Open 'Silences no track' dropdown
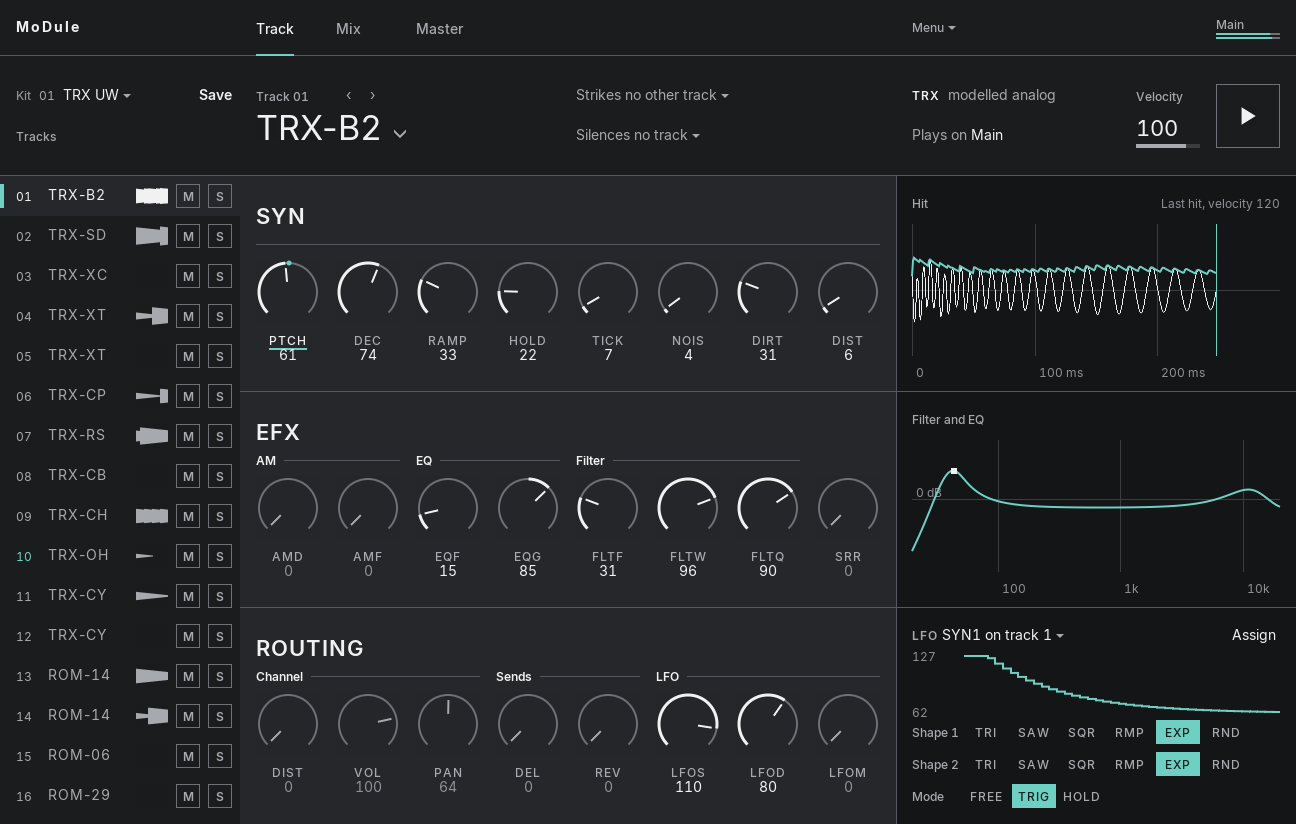This screenshot has width=1296, height=824. [x=638, y=135]
